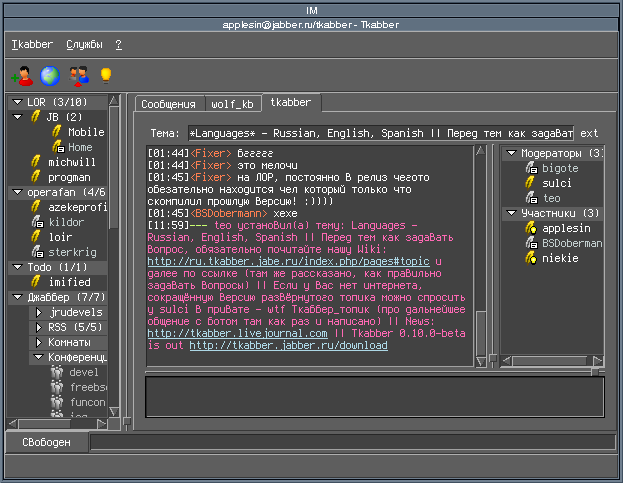Screen dimensions: 623x483
Task: Click the message input field
Action: (374, 394)
